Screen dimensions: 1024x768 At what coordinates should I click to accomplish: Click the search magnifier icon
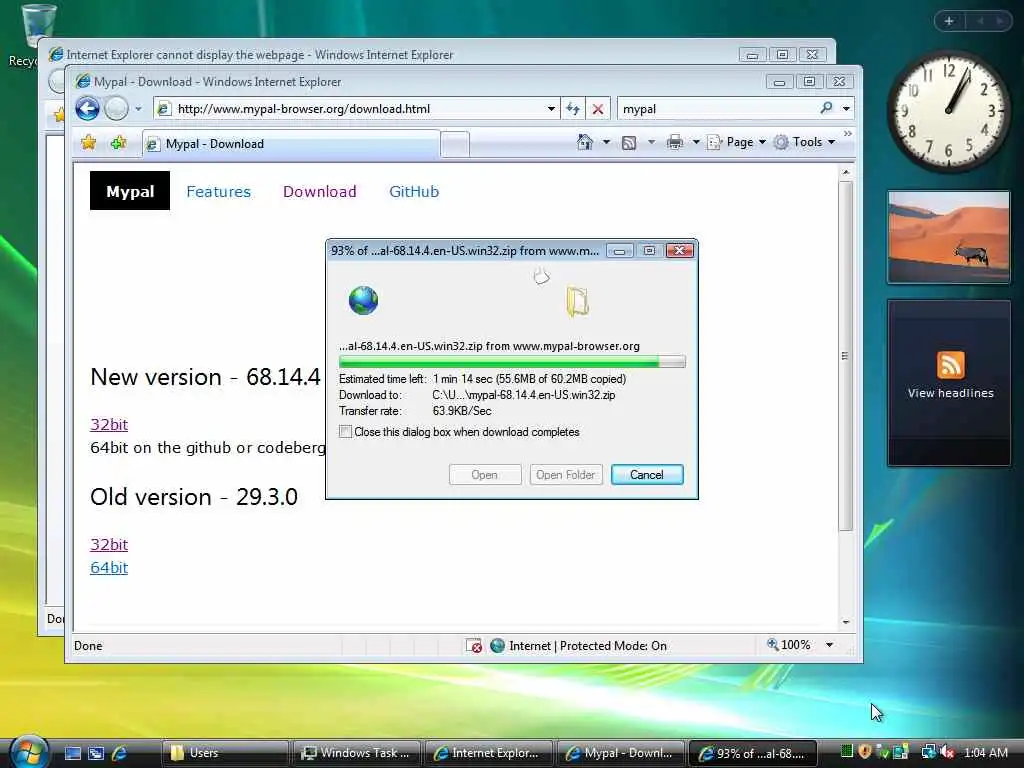coord(826,108)
